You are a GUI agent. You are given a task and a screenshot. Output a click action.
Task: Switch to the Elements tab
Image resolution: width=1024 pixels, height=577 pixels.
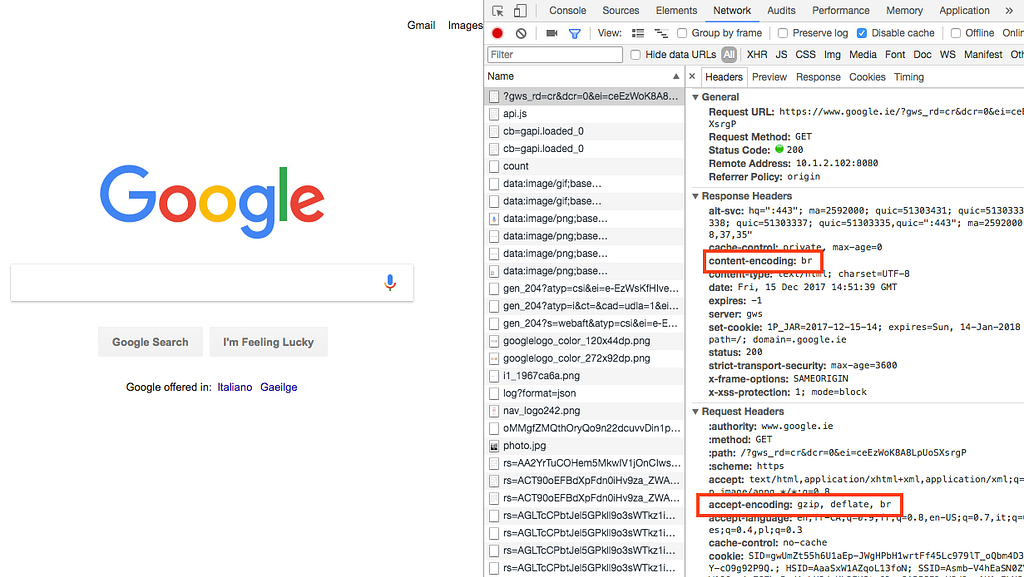[x=676, y=10]
